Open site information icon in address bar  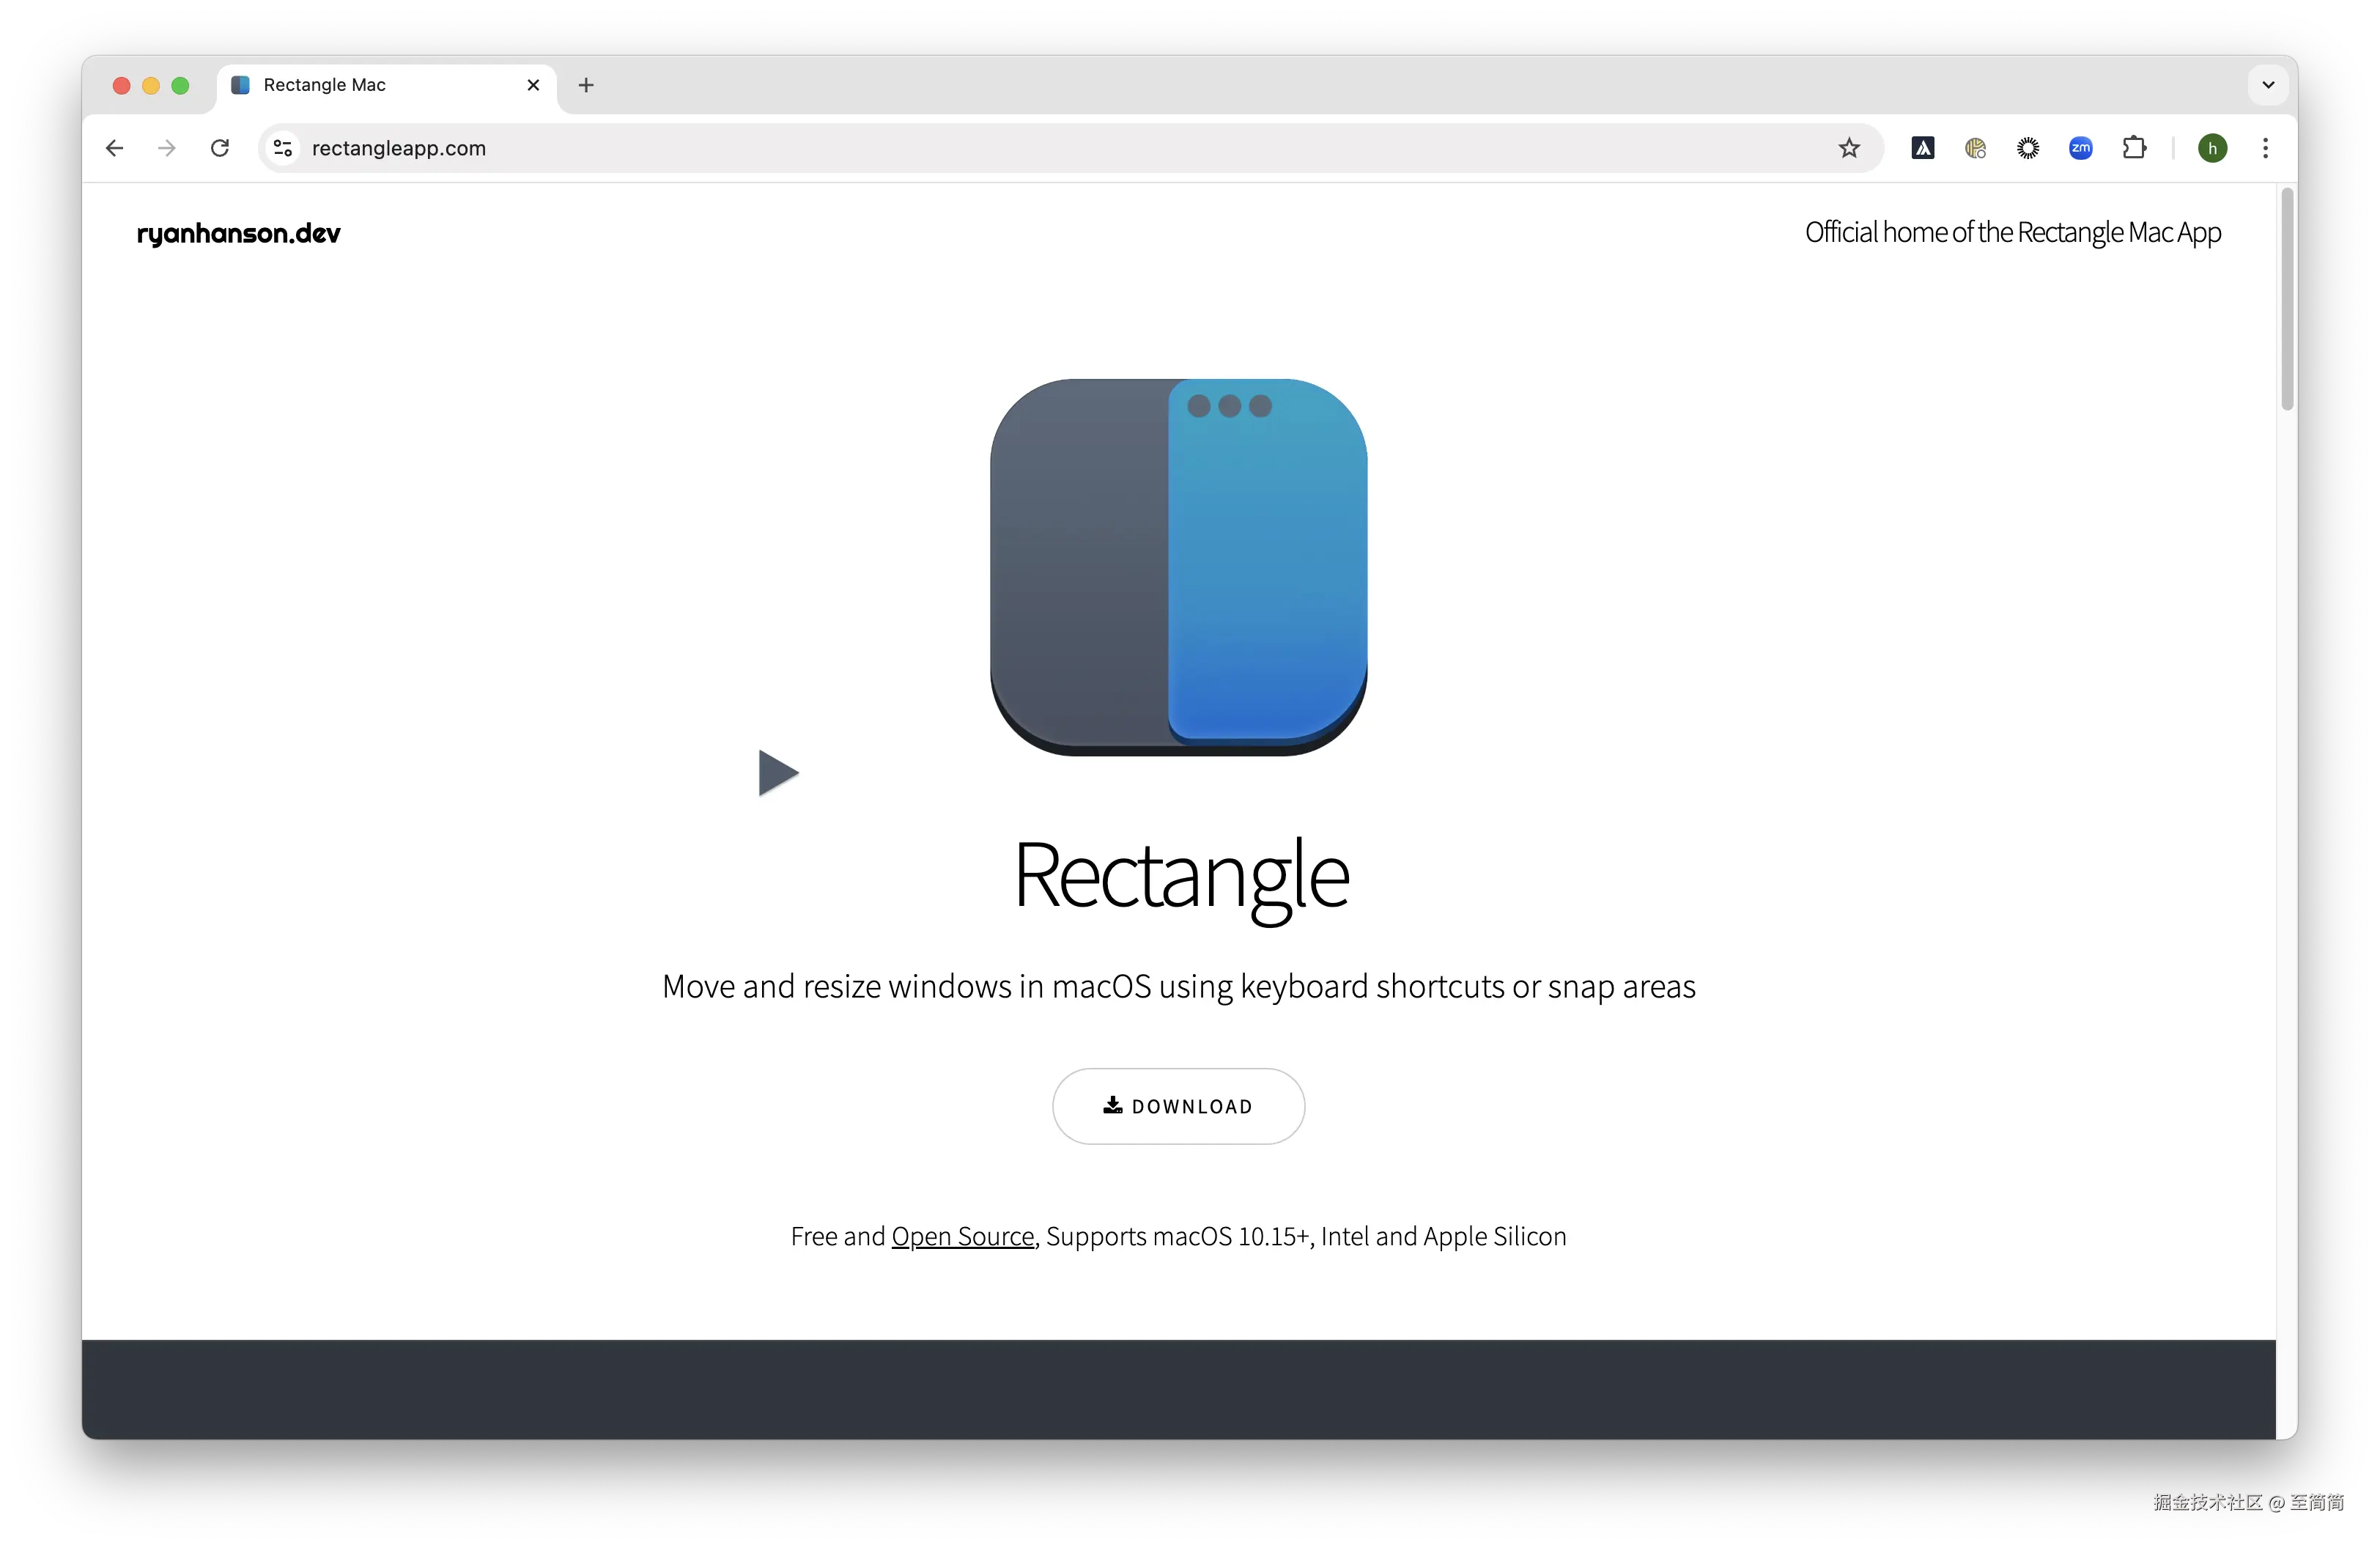point(283,148)
